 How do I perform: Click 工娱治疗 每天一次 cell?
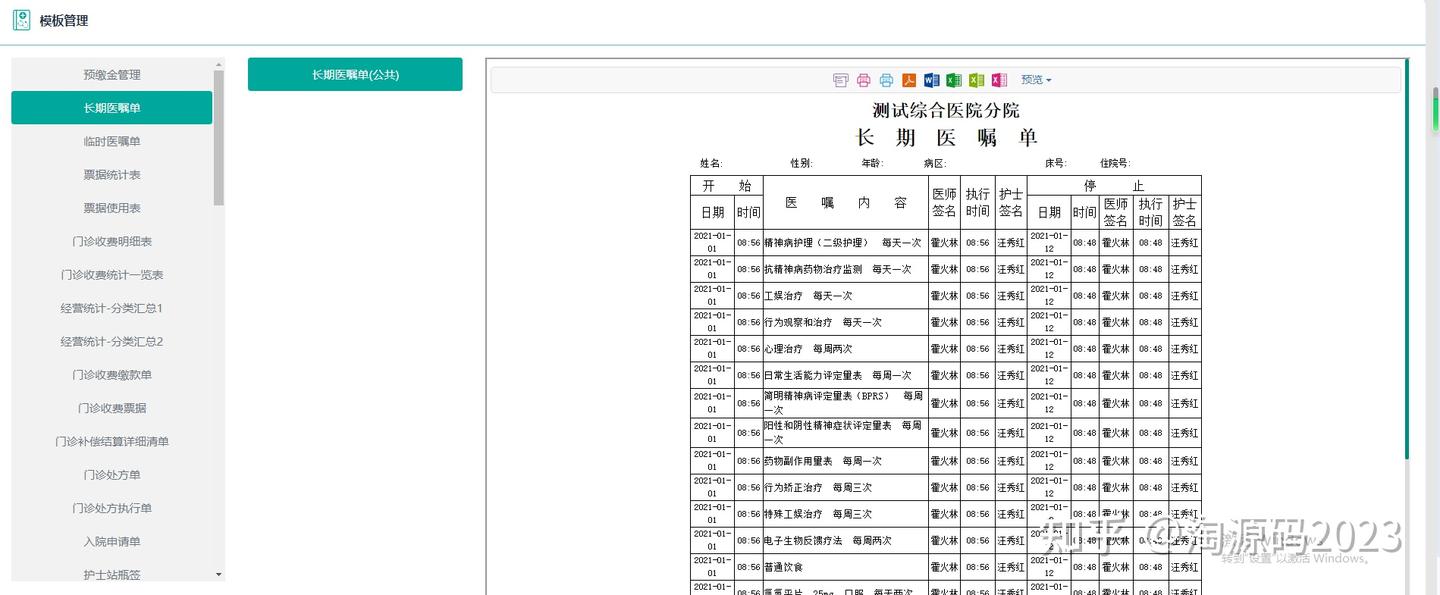(x=846, y=296)
